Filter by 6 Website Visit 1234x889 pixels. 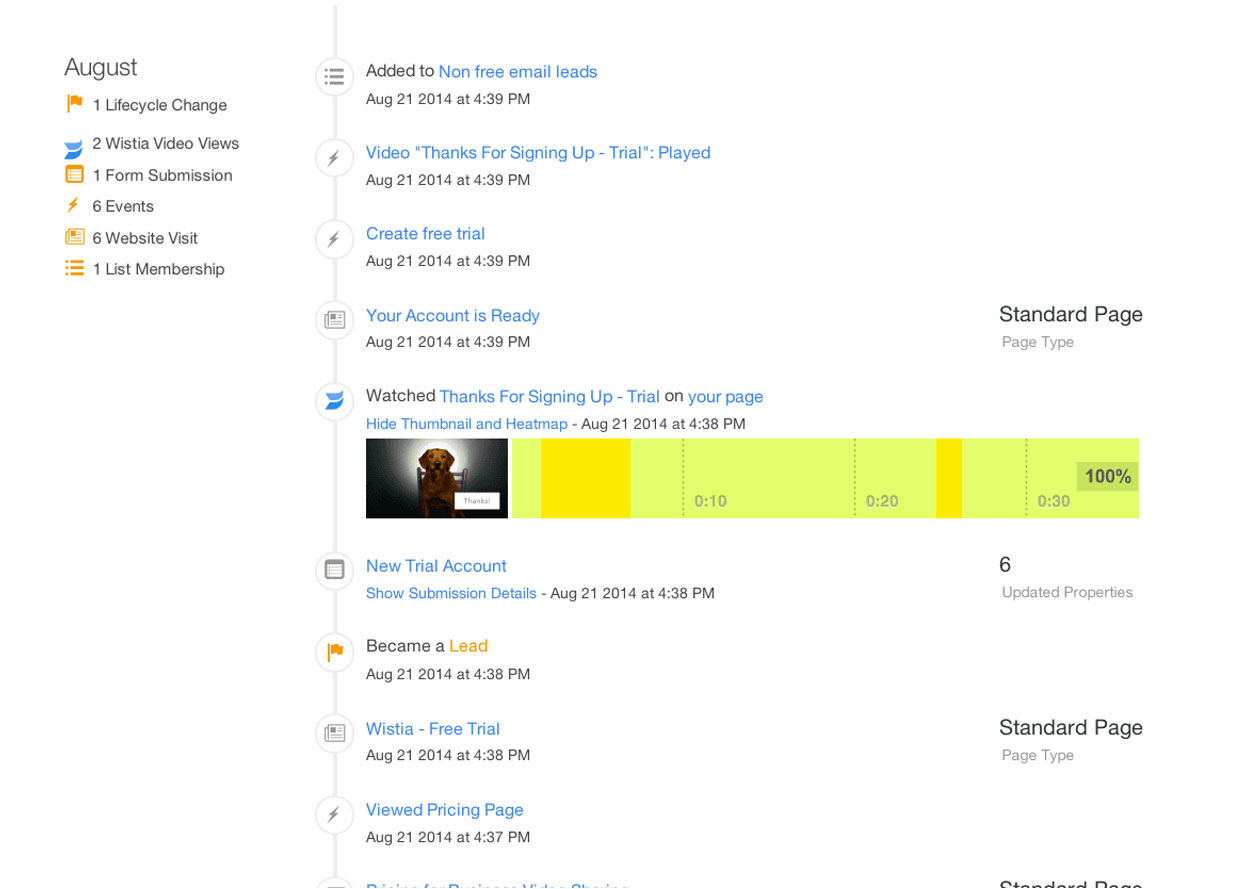tap(145, 238)
